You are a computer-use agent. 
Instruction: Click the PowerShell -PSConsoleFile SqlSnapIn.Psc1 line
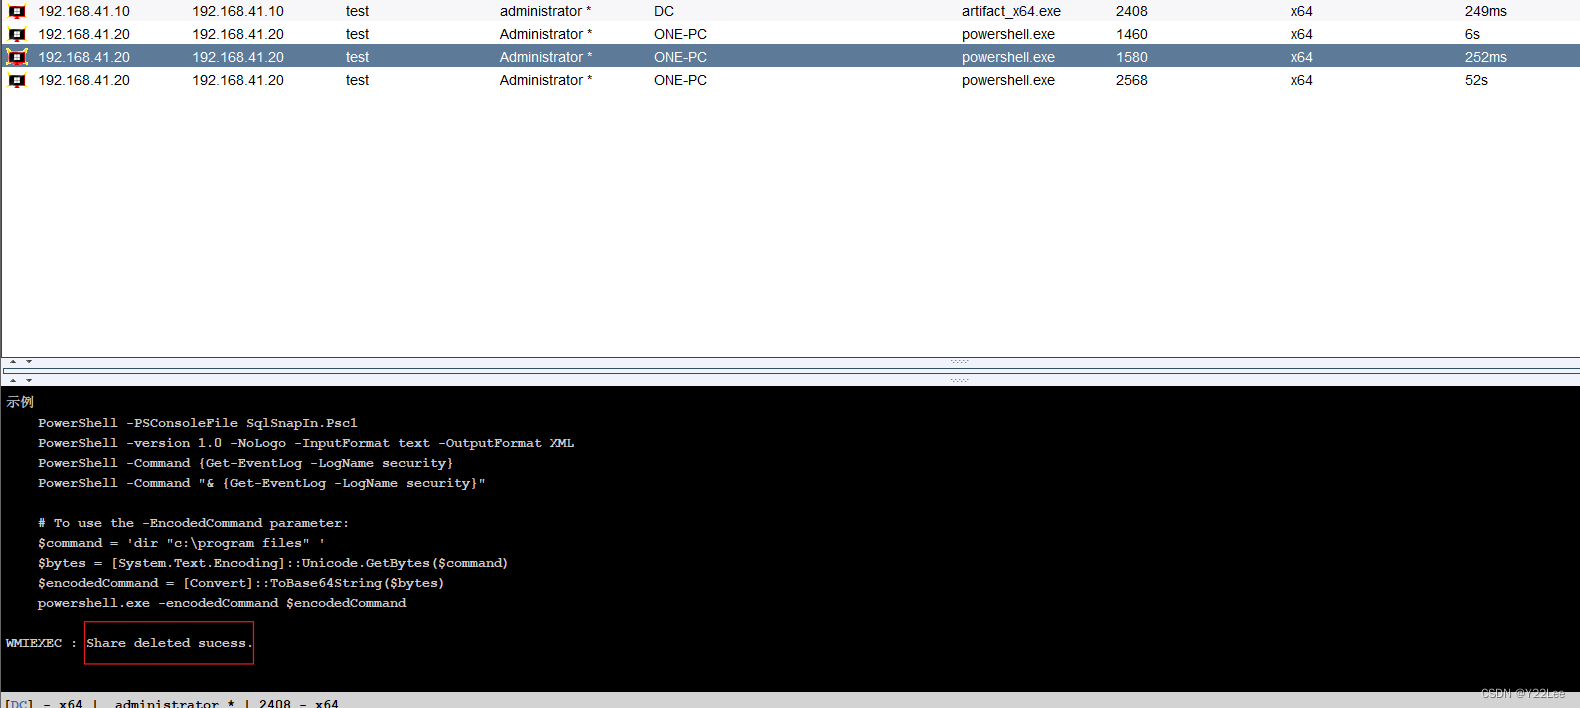pos(197,423)
